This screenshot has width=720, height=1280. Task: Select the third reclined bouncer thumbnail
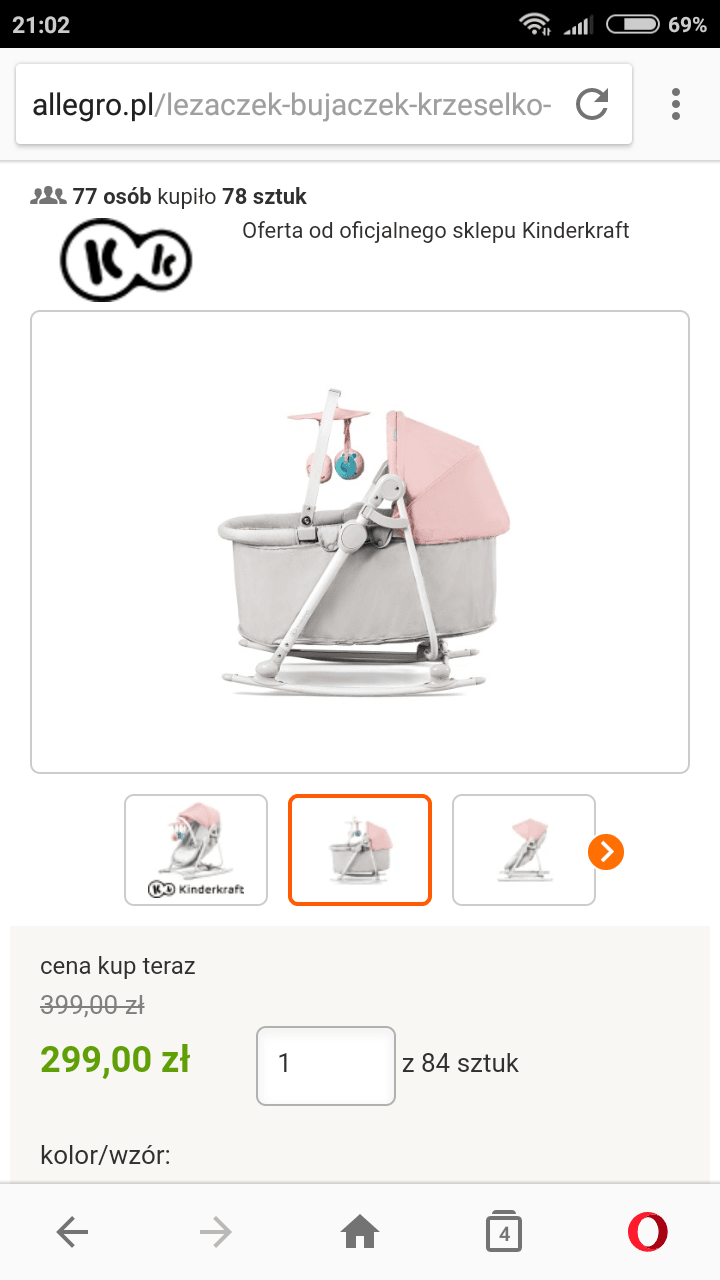(524, 850)
